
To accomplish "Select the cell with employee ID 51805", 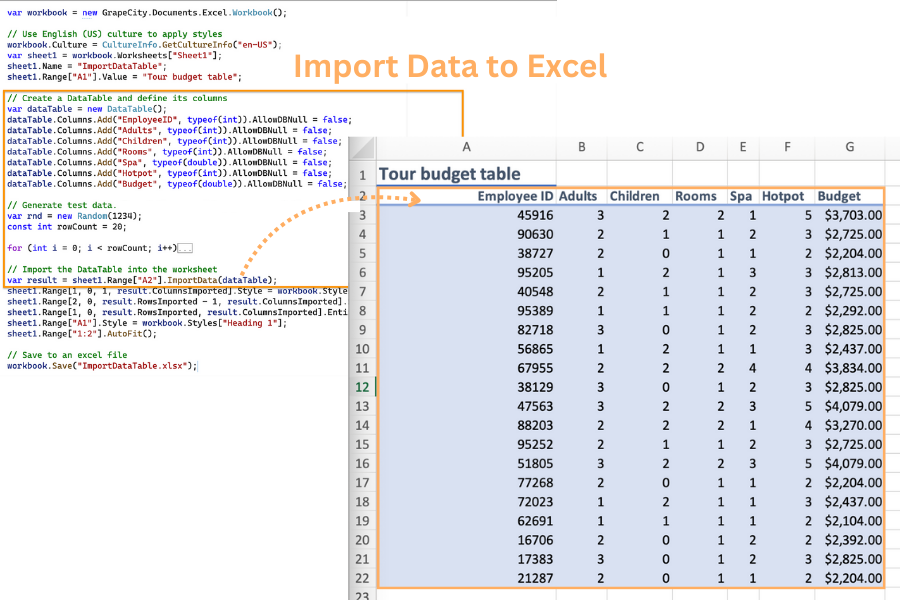I will click(466, 463).
